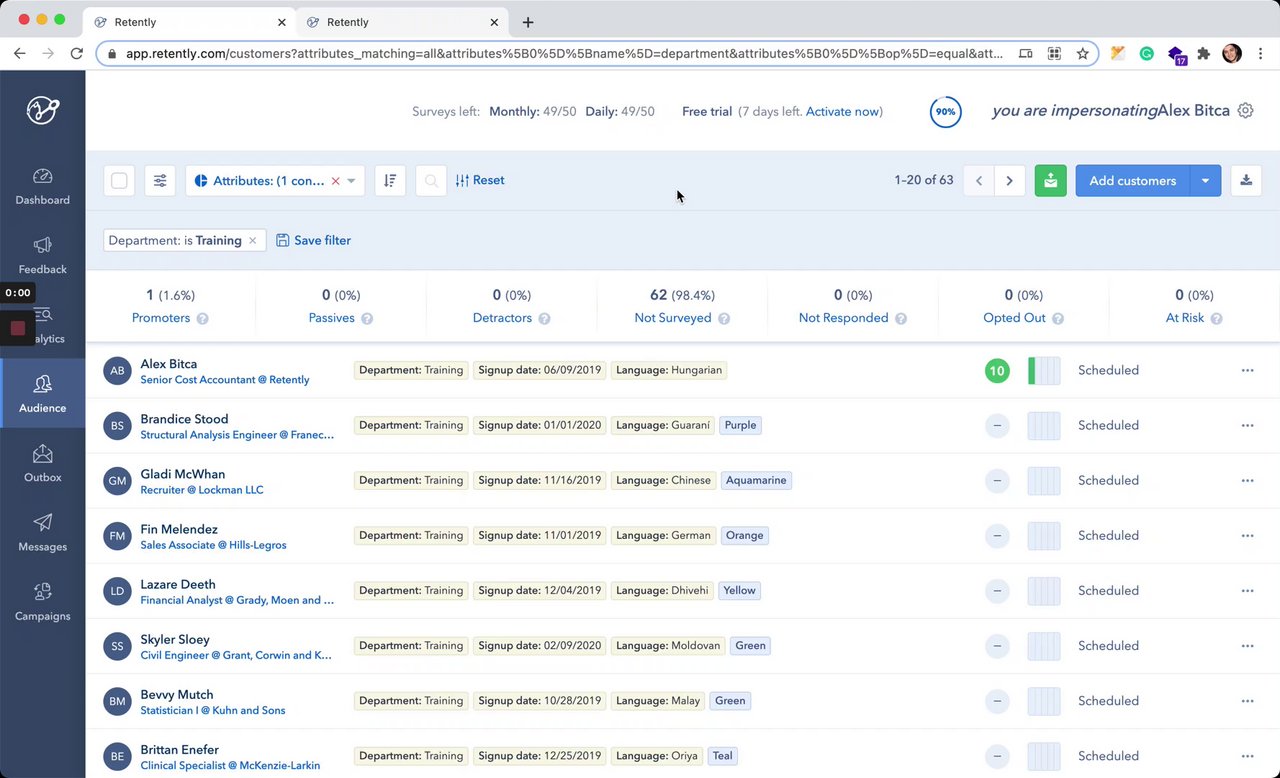Click the Save filter link
The image size is (1280, 778).
pyautogui.click(x=313, y=241)
